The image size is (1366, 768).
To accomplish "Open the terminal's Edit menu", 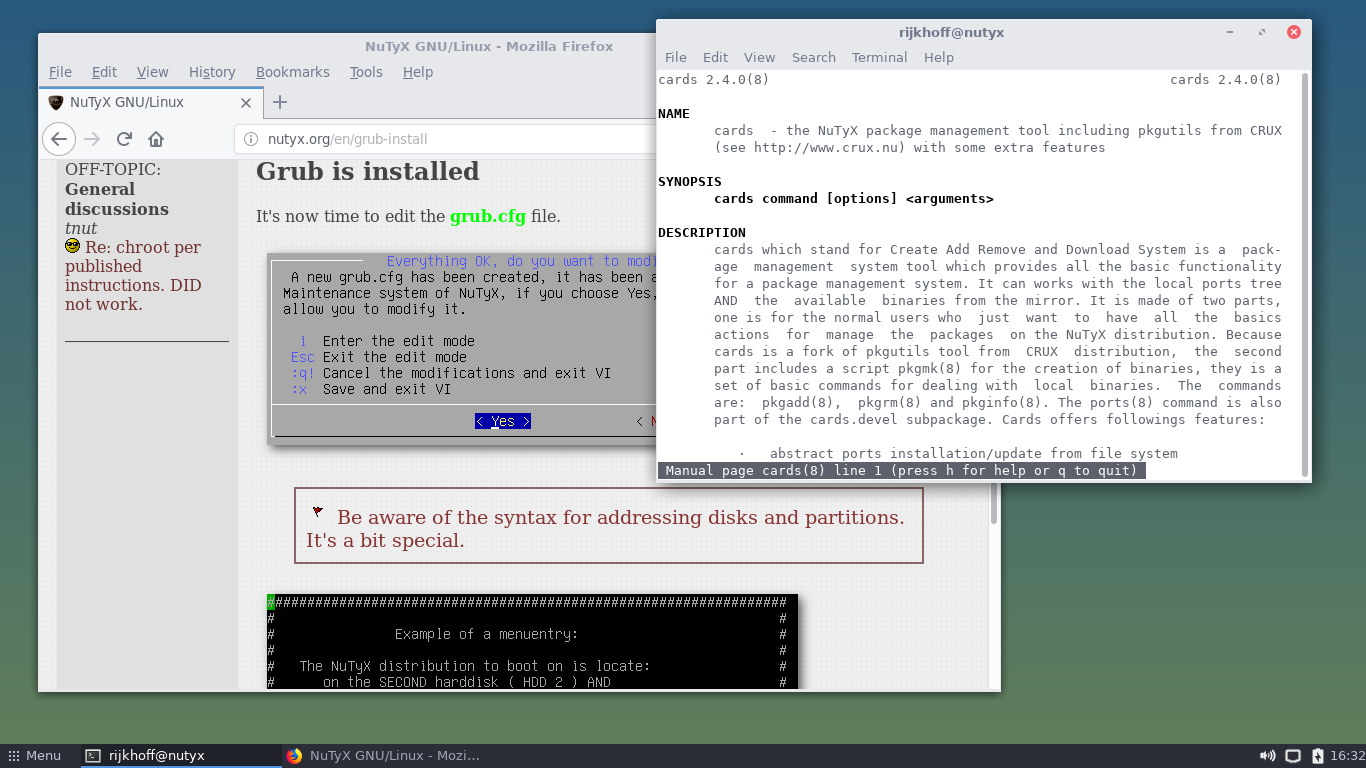I will tap(715, 57).
